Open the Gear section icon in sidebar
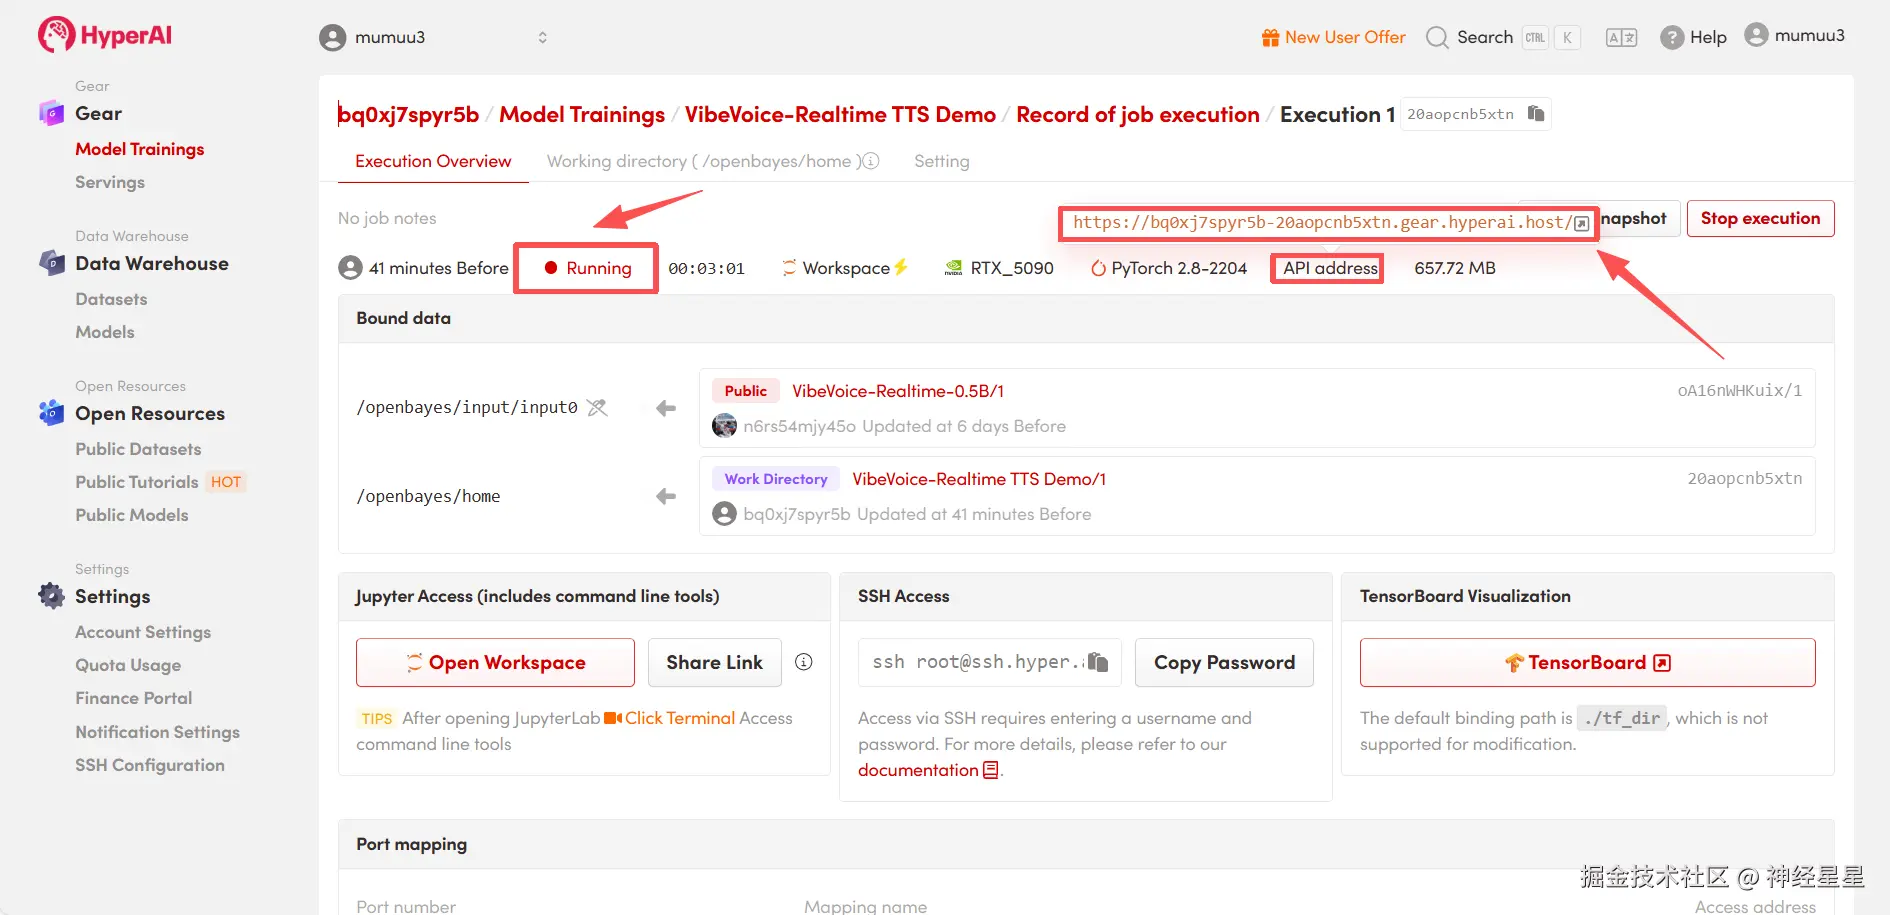Image resolution: width=1890 pixels, height=915 pixels. tap(51, 113)
